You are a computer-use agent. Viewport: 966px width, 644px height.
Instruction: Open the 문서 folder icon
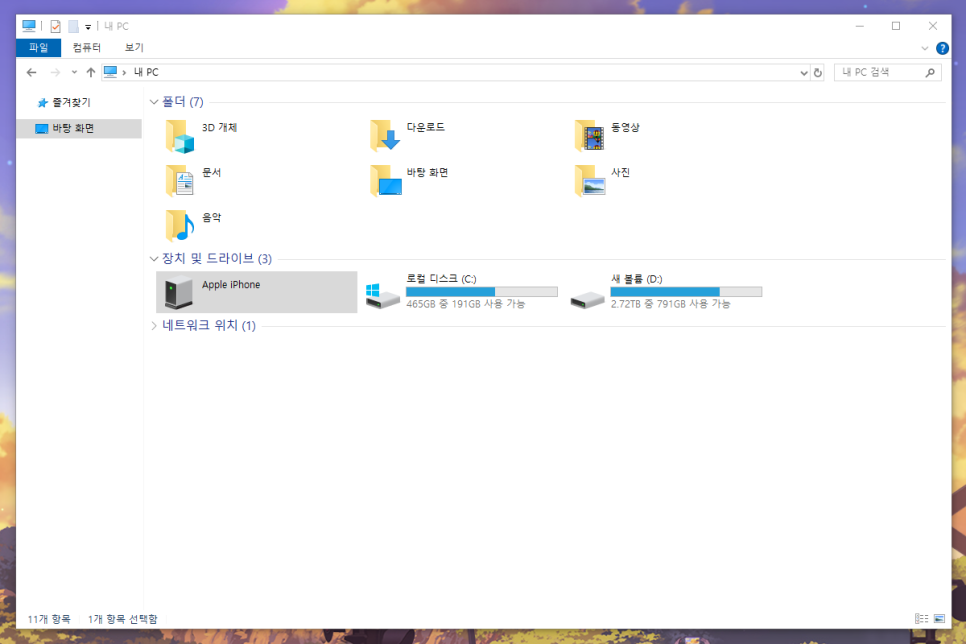click(180, 181)
